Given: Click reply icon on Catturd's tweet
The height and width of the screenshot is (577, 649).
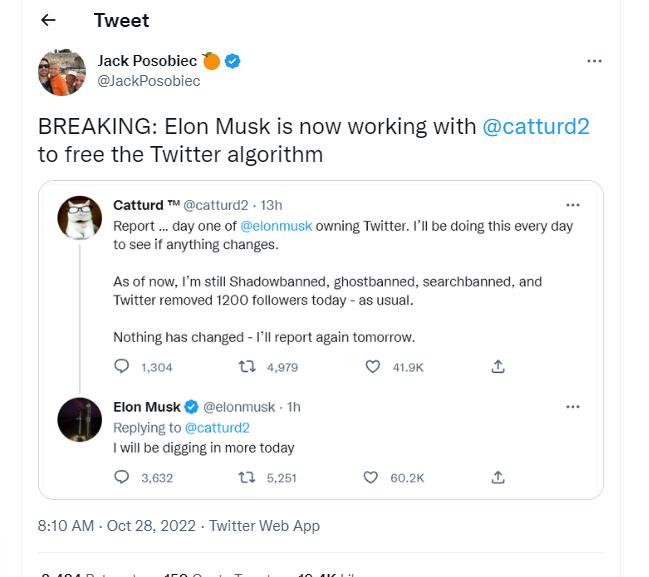Looking at the screenshot, I should point(121,367).
